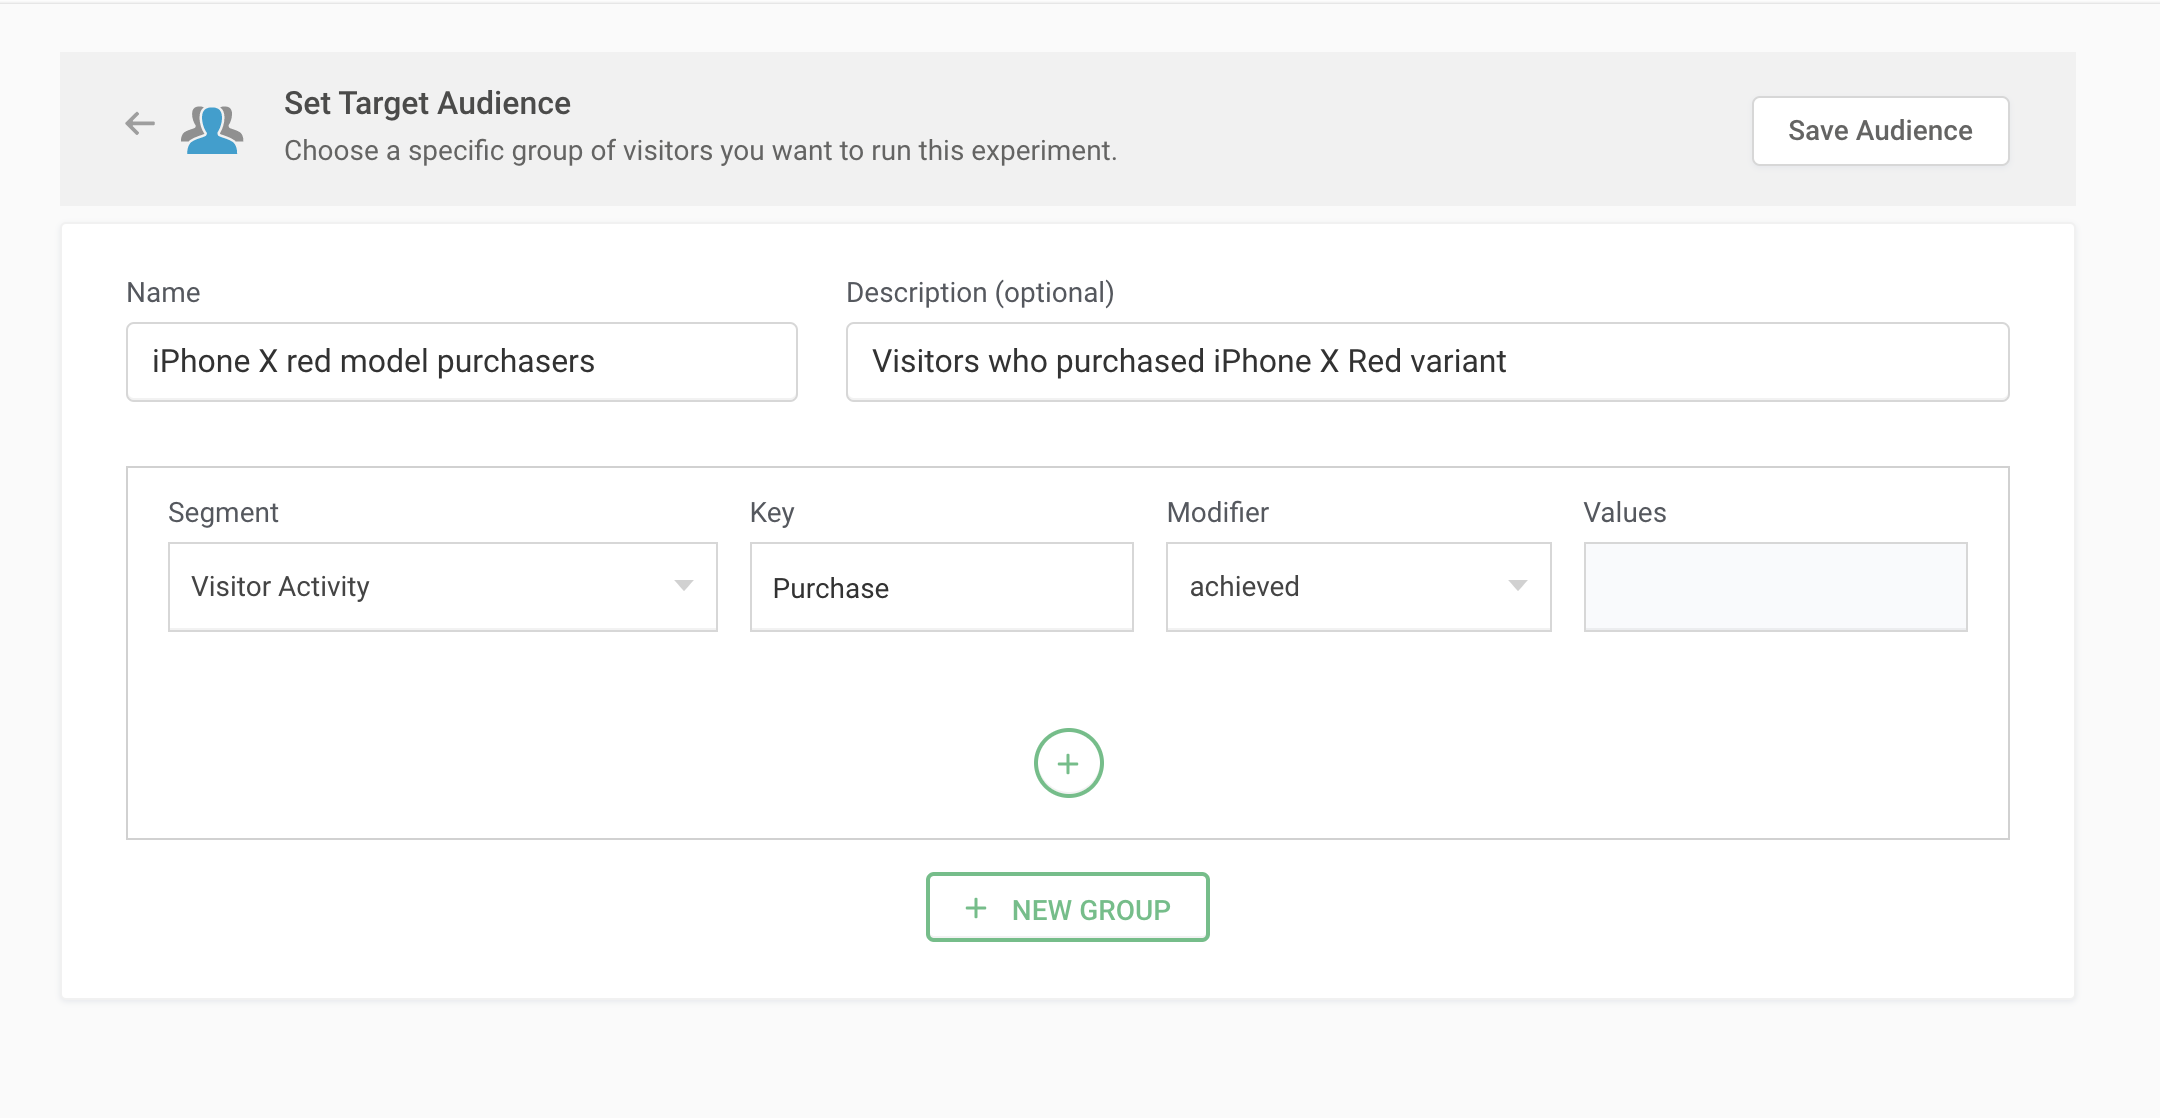2160x1118 pixels.
Task: Focus the Name field with iPhone X text
Action: [x=461, y=362]
